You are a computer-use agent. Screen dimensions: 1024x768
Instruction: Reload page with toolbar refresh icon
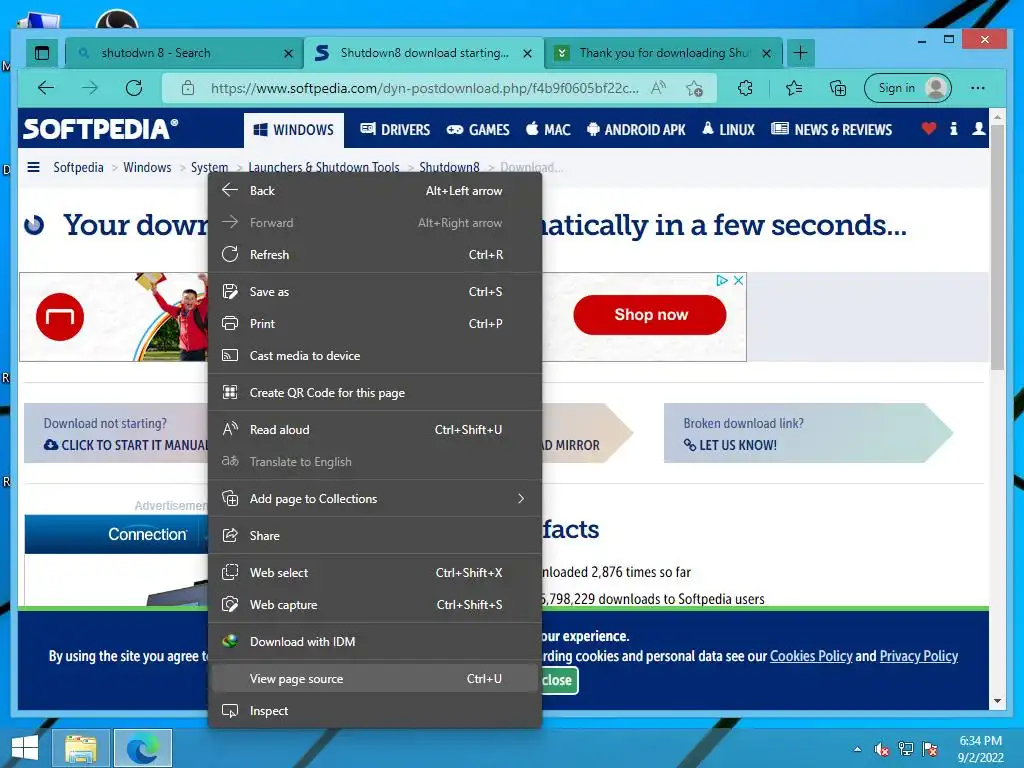(x=134, y=88)
